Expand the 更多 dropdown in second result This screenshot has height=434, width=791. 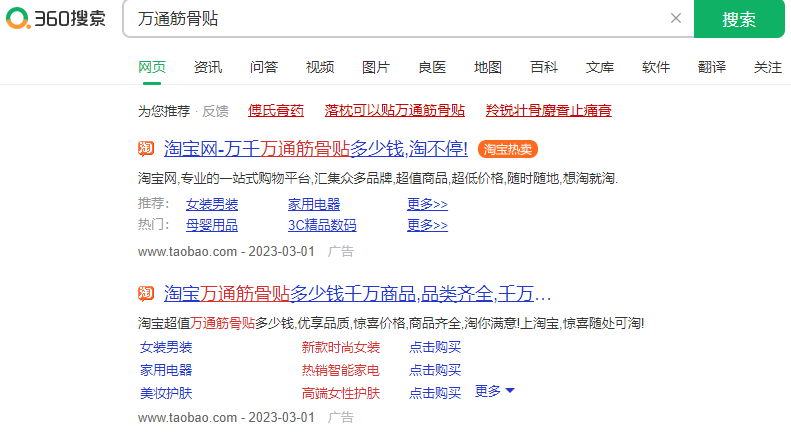[x=495, y=391]
